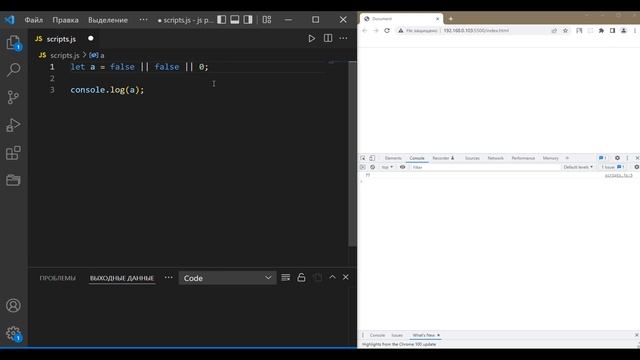640x360 pixels.
Task: Open DevTools settings gear
Action: pyautogui.click(x=617, y=158)
